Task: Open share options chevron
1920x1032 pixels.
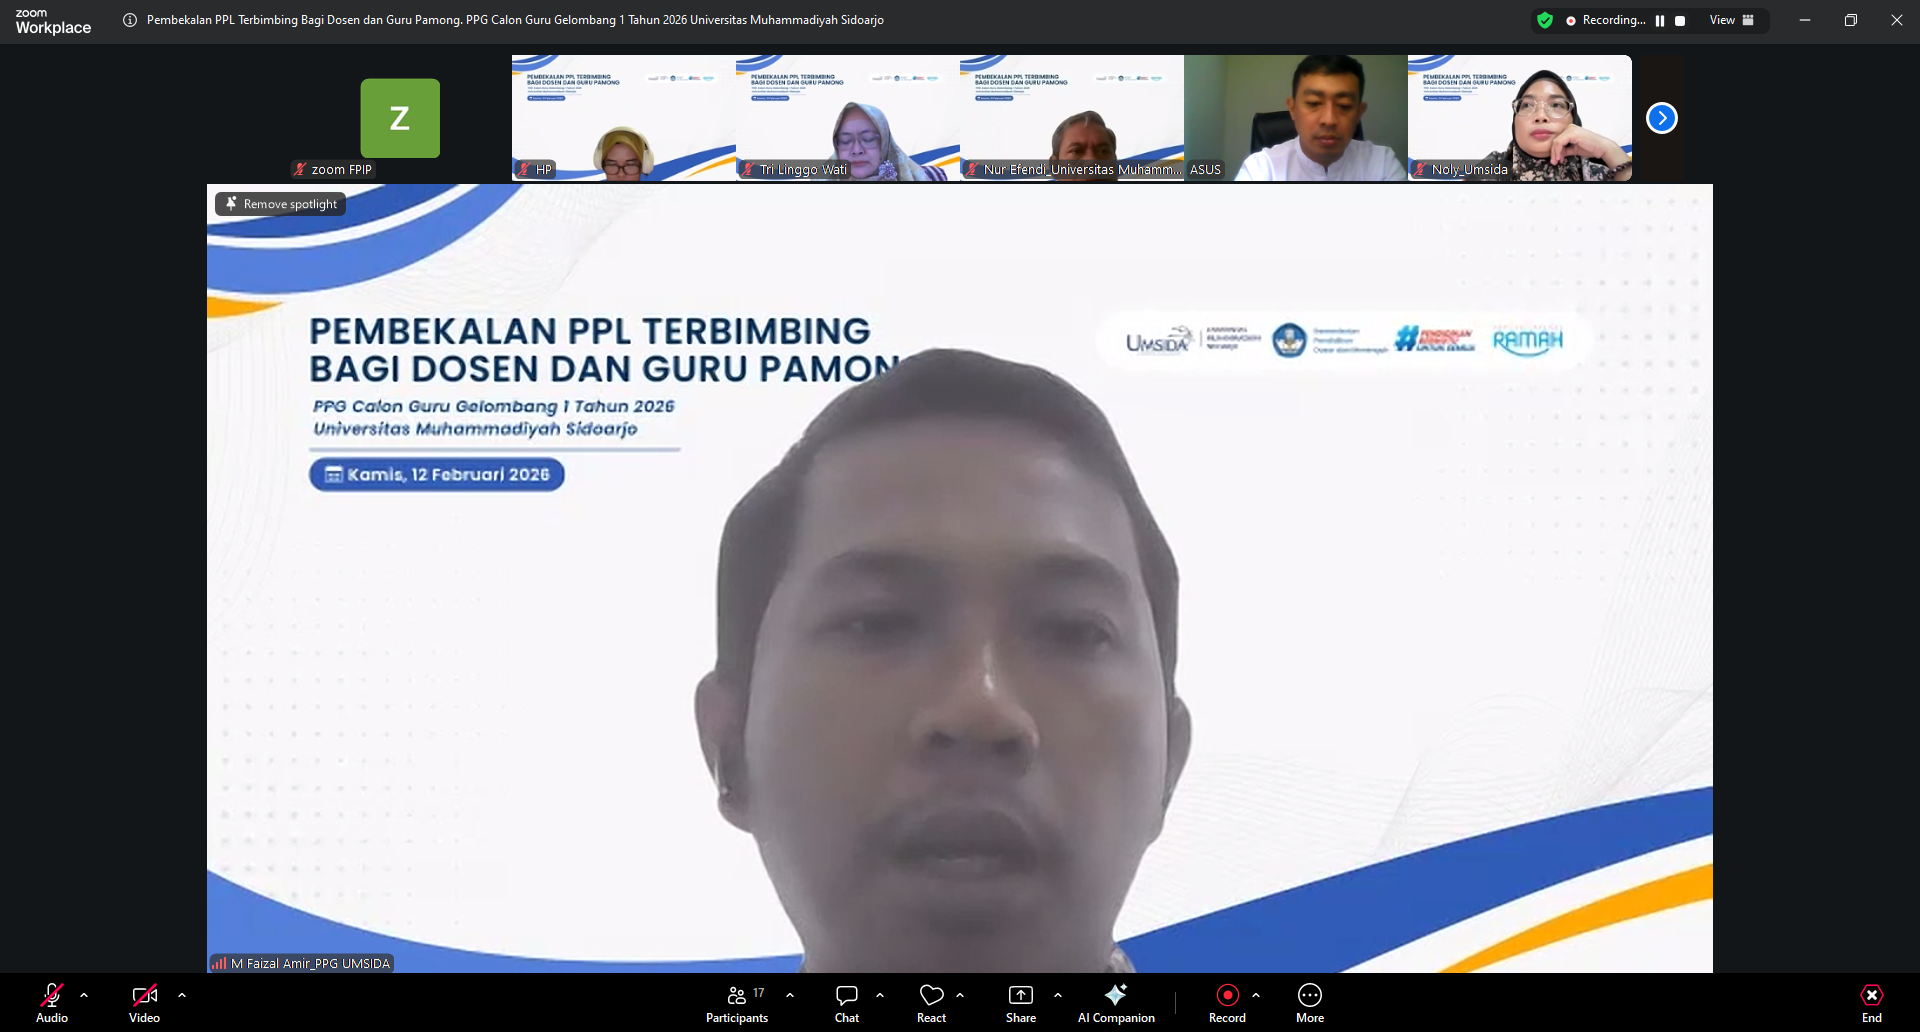Action: coord(1058,995)
